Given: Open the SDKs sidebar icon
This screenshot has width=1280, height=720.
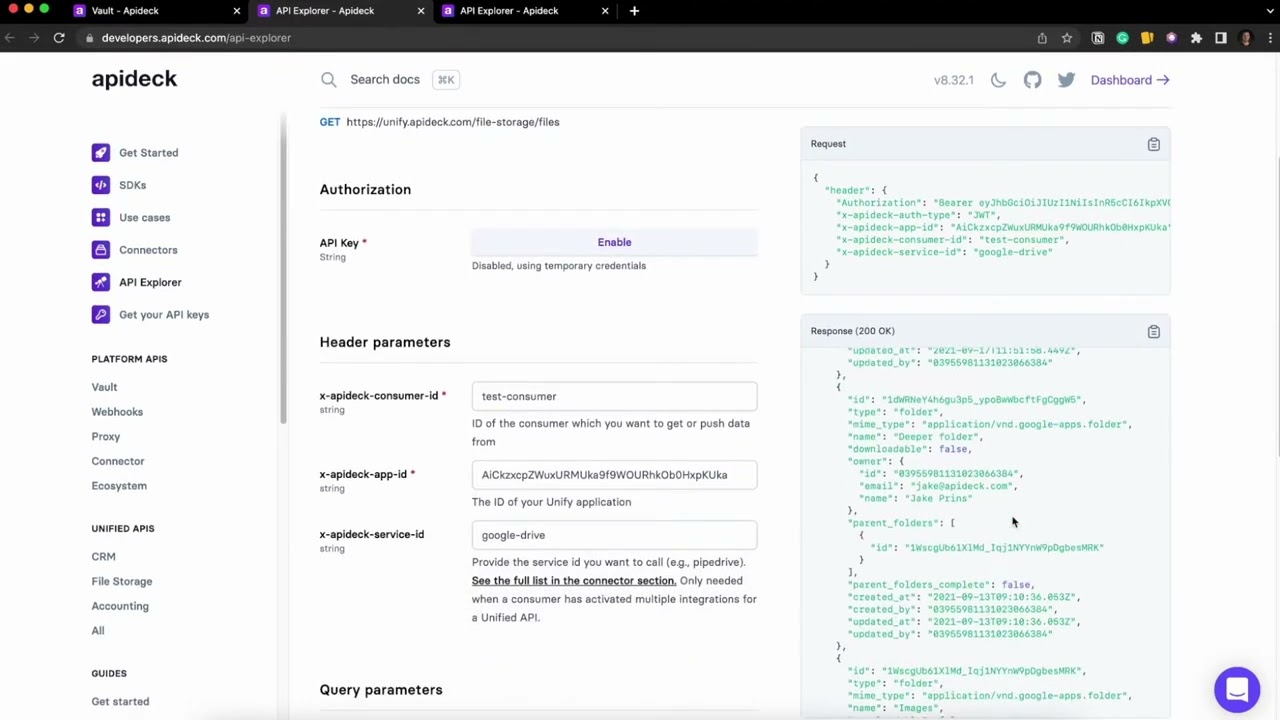Looking at the screenshot, I should pyautogui.click(x=100, y=185).
